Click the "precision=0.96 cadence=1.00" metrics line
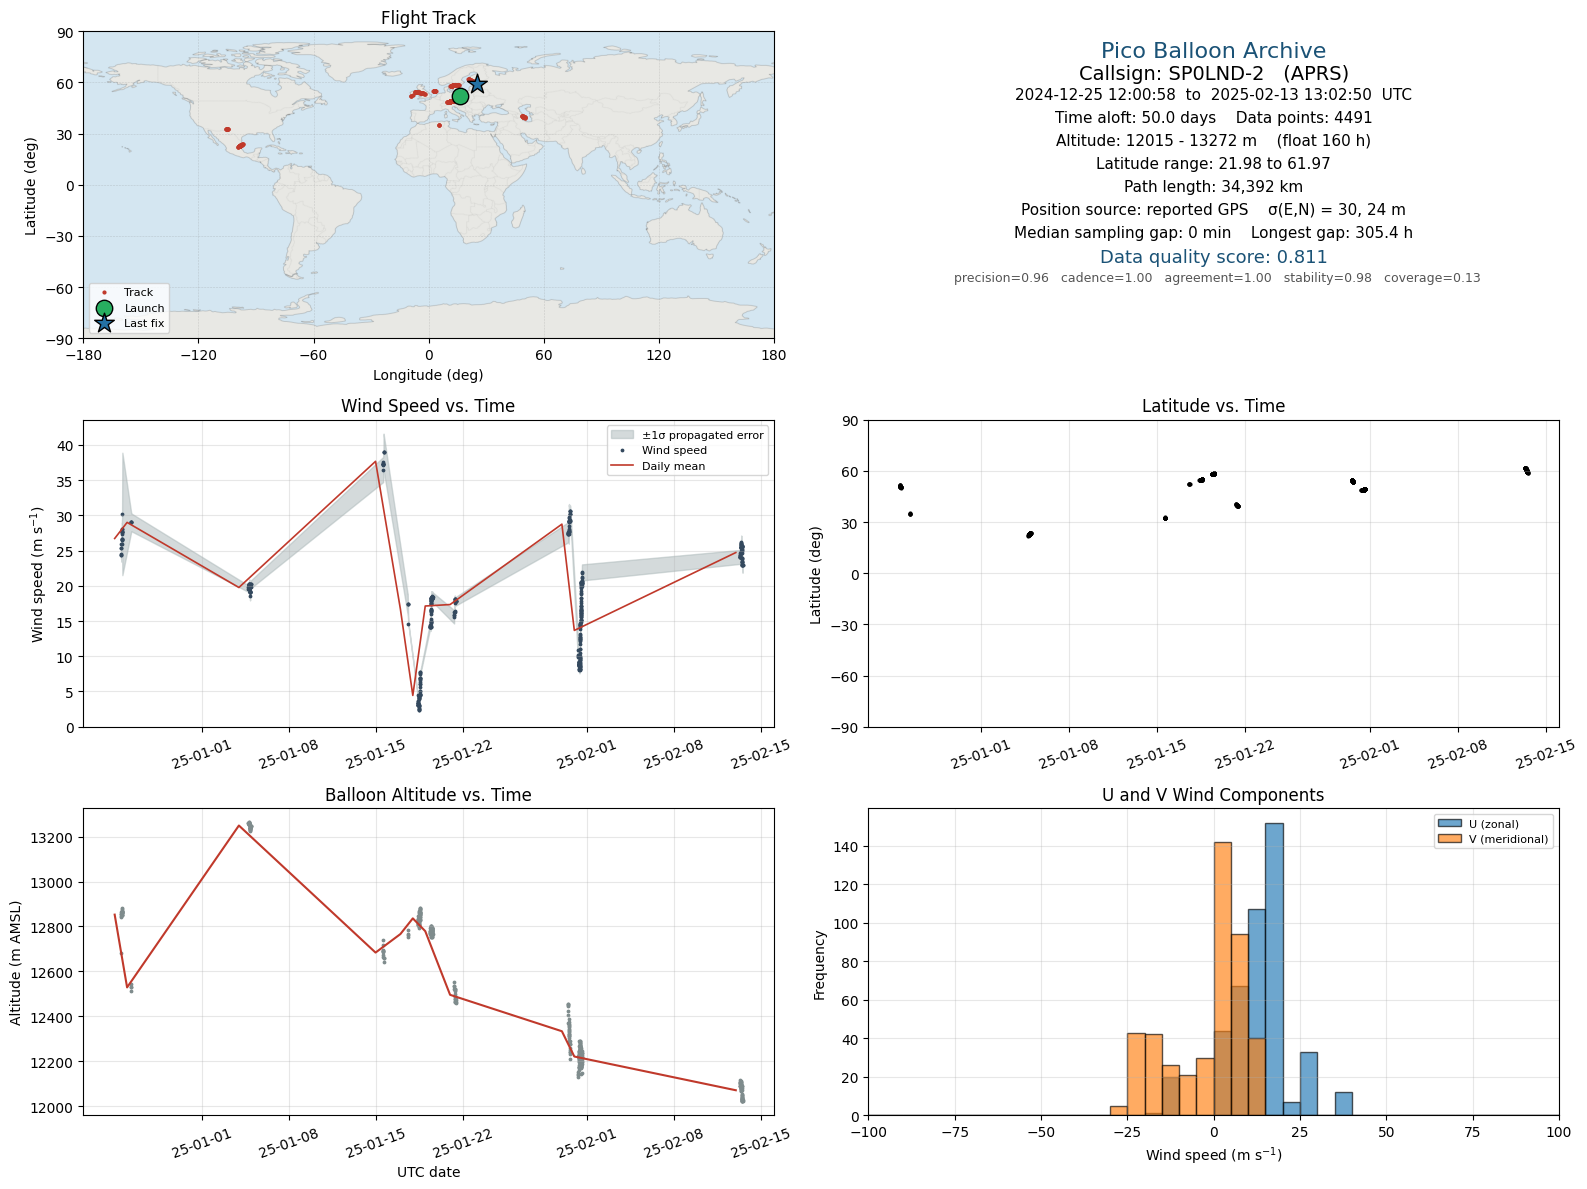 [x=1217, y=278]
